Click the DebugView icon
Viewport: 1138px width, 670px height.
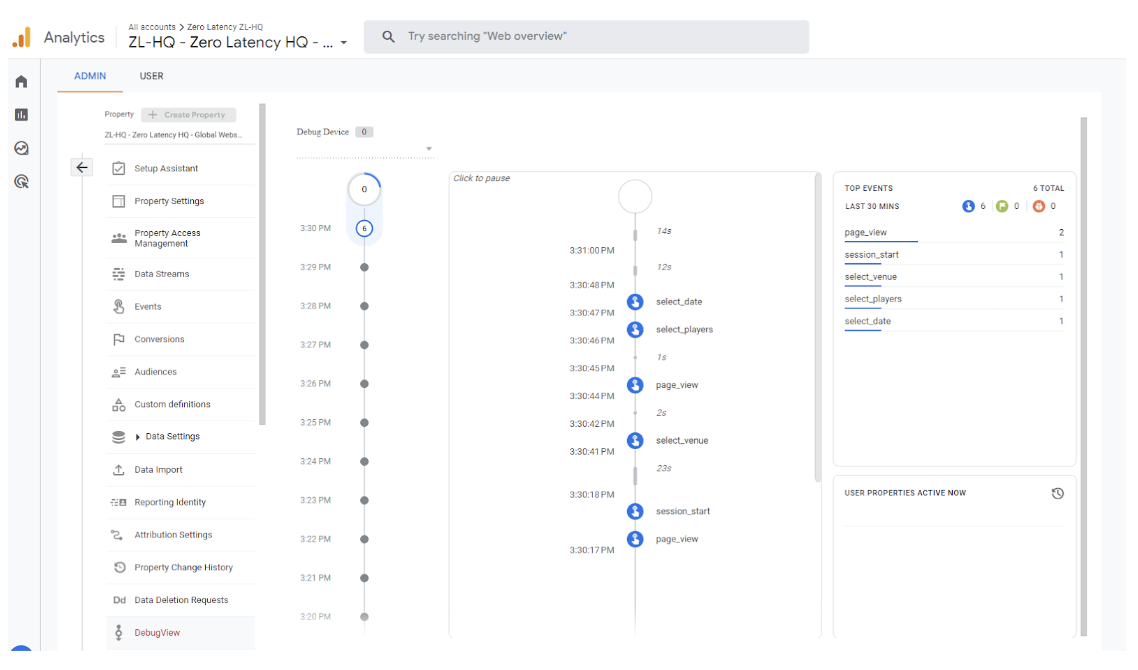pyautogui.click(x=118, y=633)
